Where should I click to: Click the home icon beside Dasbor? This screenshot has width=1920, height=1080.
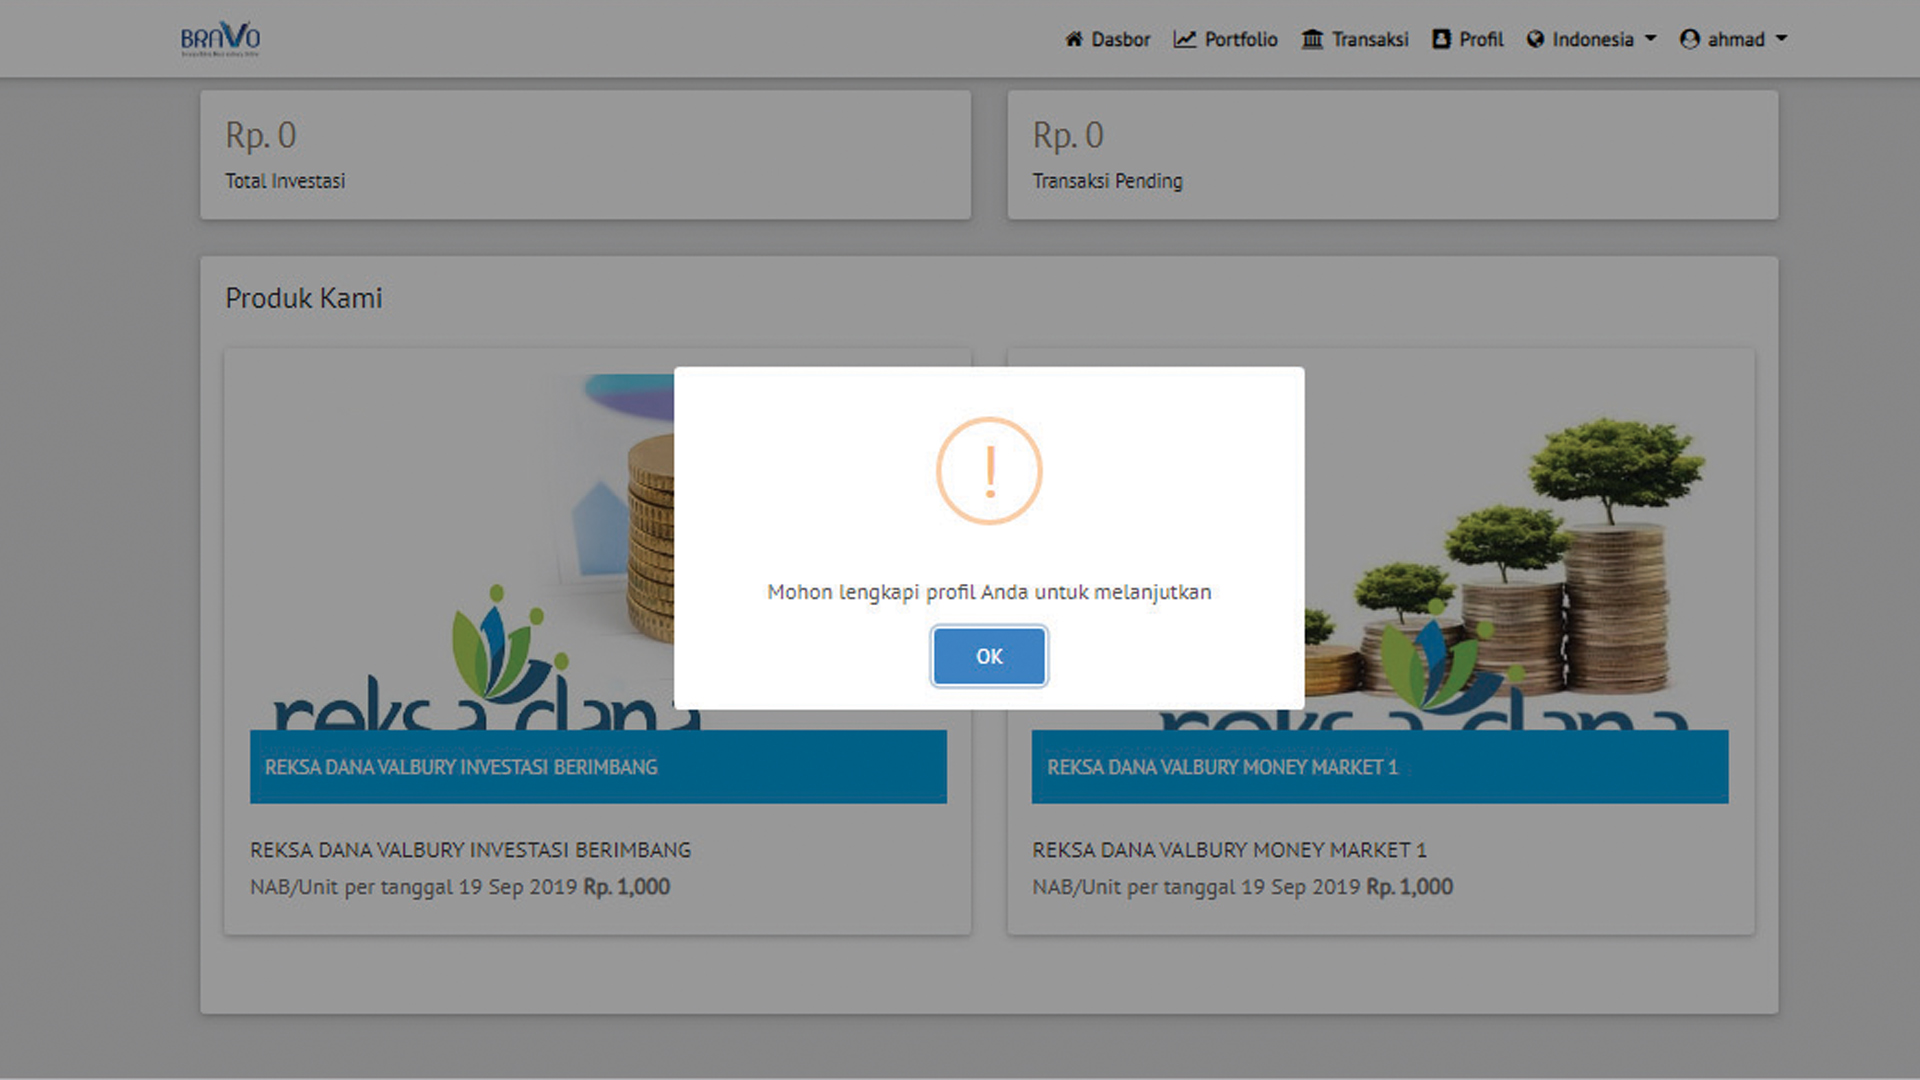[x=1074, y=39]
